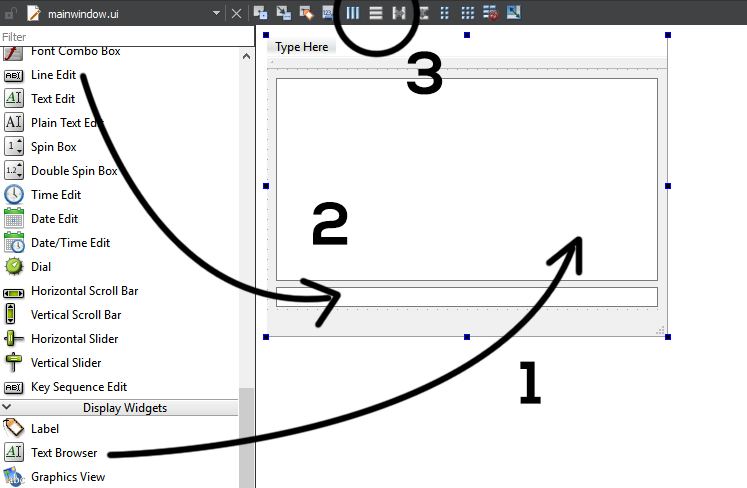The image size is (747, 488).
Task: Select the Date/Time Edit widget icon
Action: [x=14, y=243]
